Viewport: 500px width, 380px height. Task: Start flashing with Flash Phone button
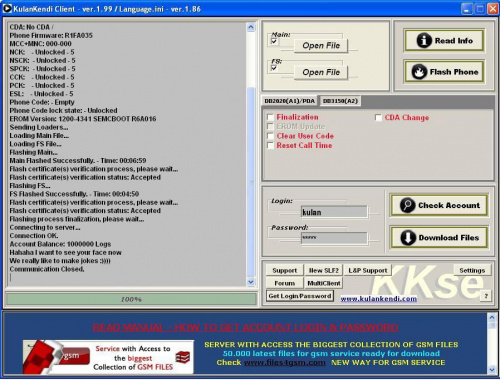coord(444,71)
